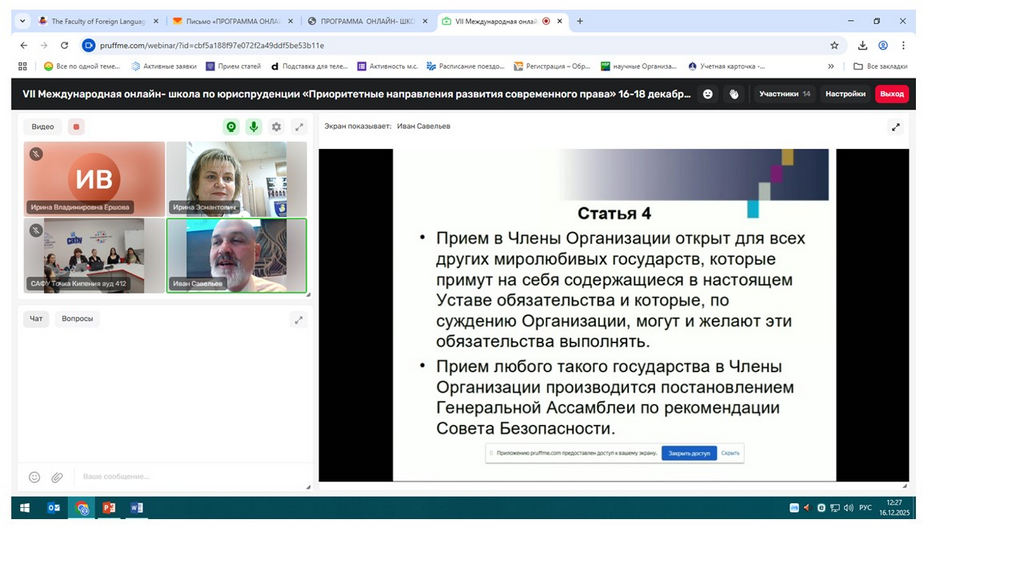Expand the shared screen to fullscreen
1024x576 pixels.
(x=895, y=127)
